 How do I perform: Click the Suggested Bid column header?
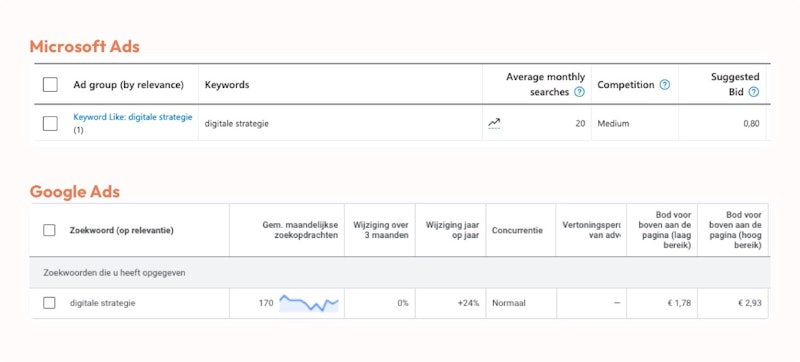tap(735, 85)
